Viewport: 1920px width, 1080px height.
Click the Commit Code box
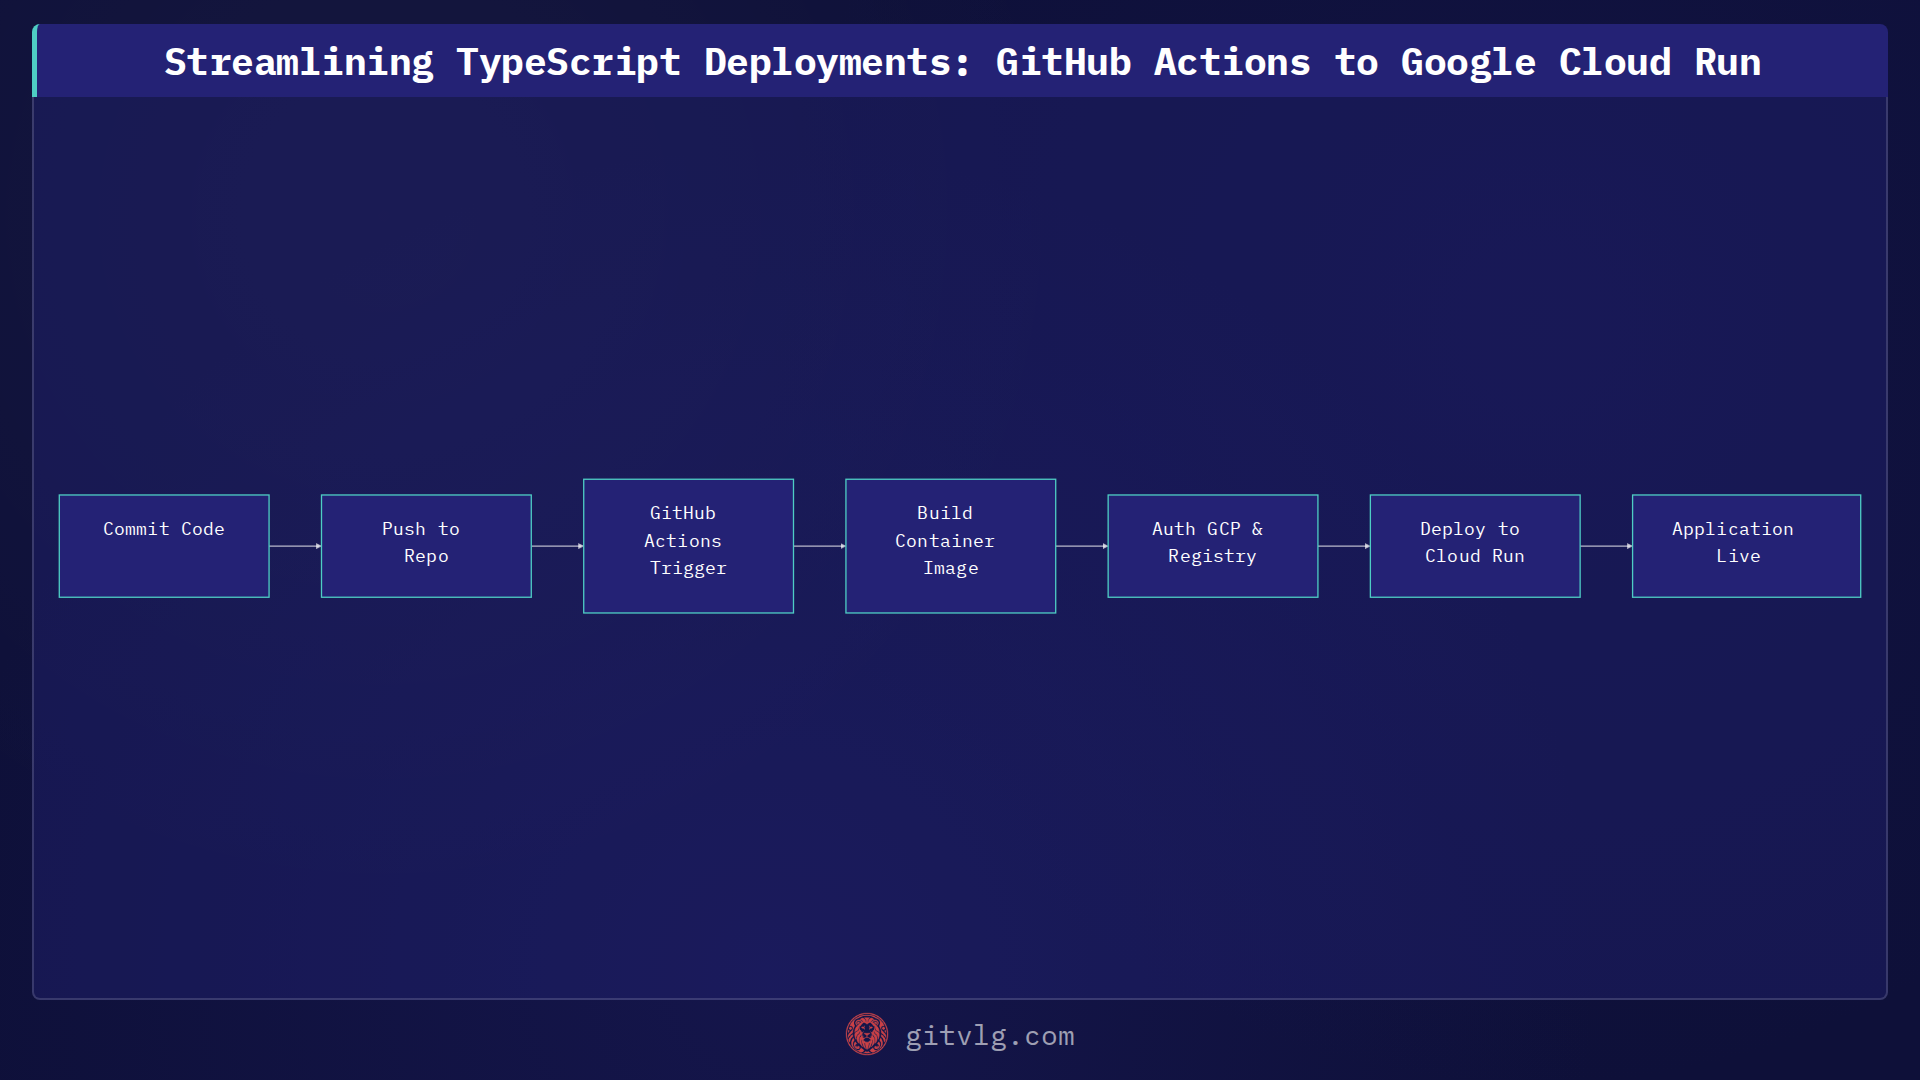click(x=164, y=546)
